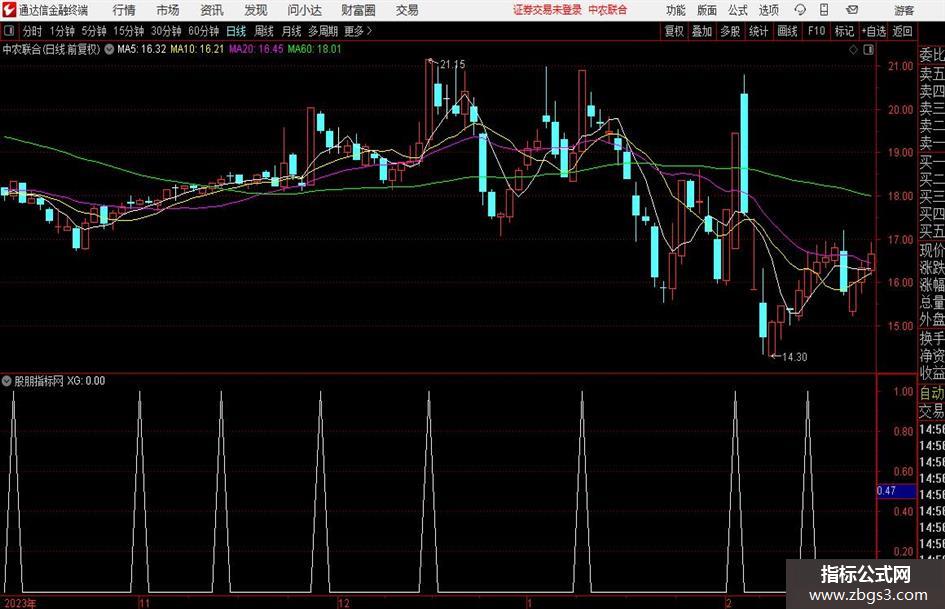
Task: Click the 叠加 overlay button
Action: pos(702,31)
